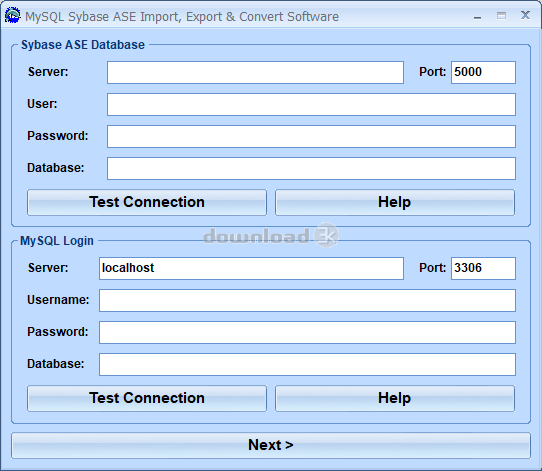
Task: Test Connection for Sybase ASE Database
Action: pos(147,202)
